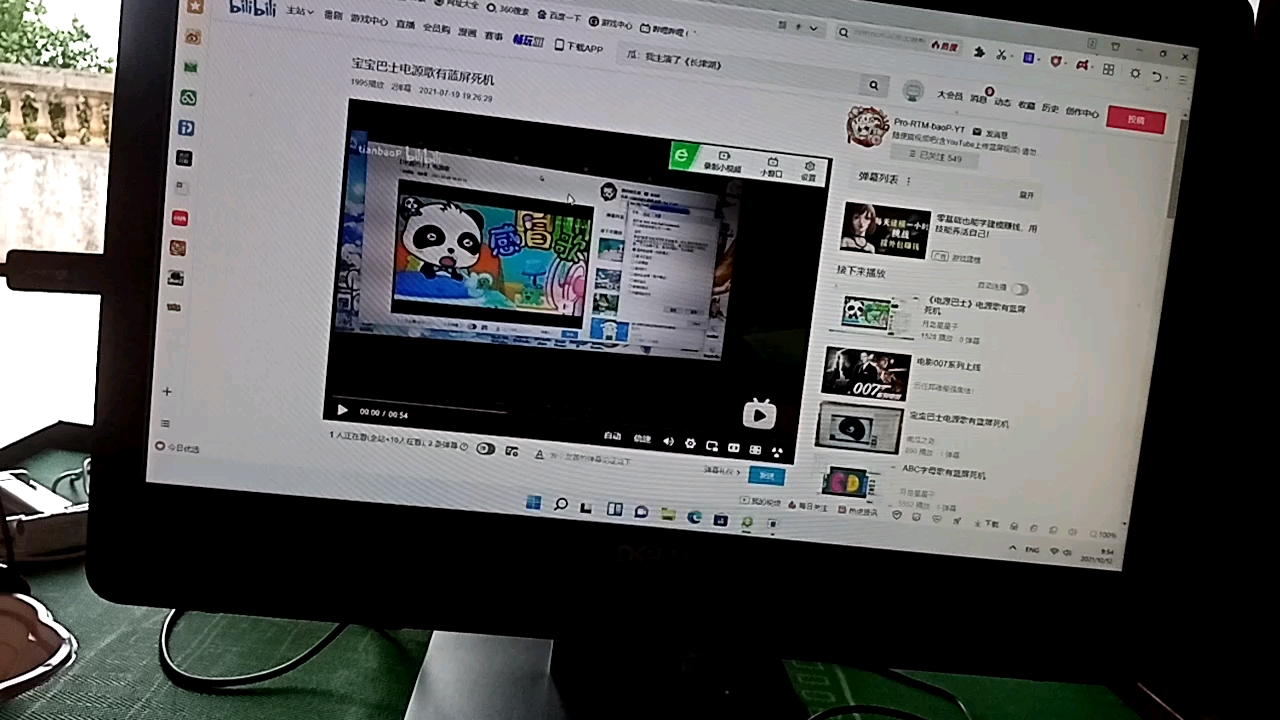Open the player settings gear icon
Screen dimensions: 1280x720
[x=690, y=443]
